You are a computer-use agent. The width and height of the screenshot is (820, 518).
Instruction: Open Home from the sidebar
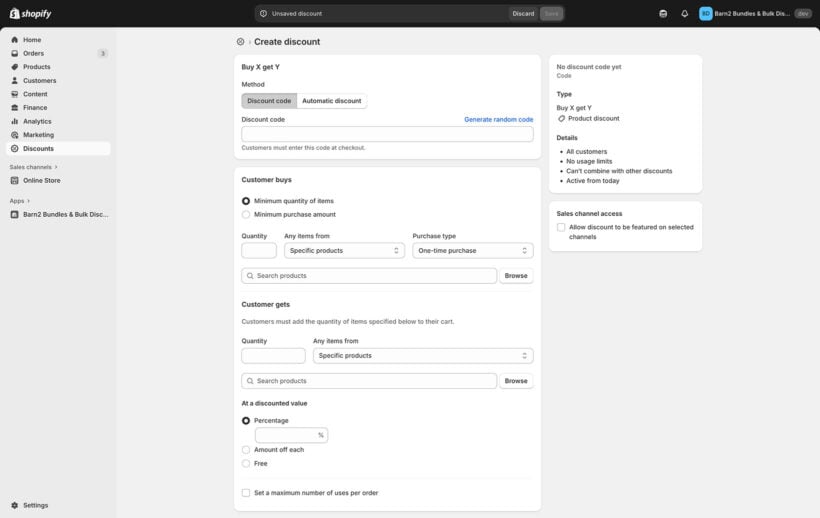tap(32, 40)
